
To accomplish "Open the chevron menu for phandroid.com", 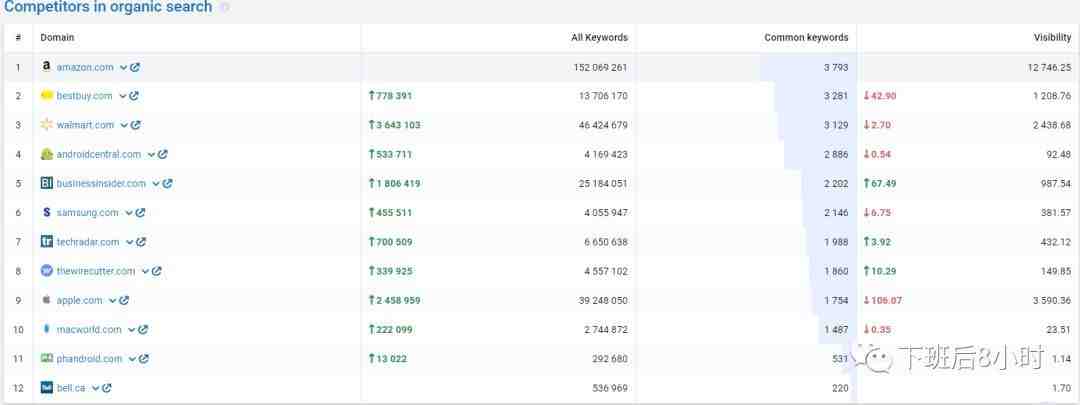I will [132, 359].
